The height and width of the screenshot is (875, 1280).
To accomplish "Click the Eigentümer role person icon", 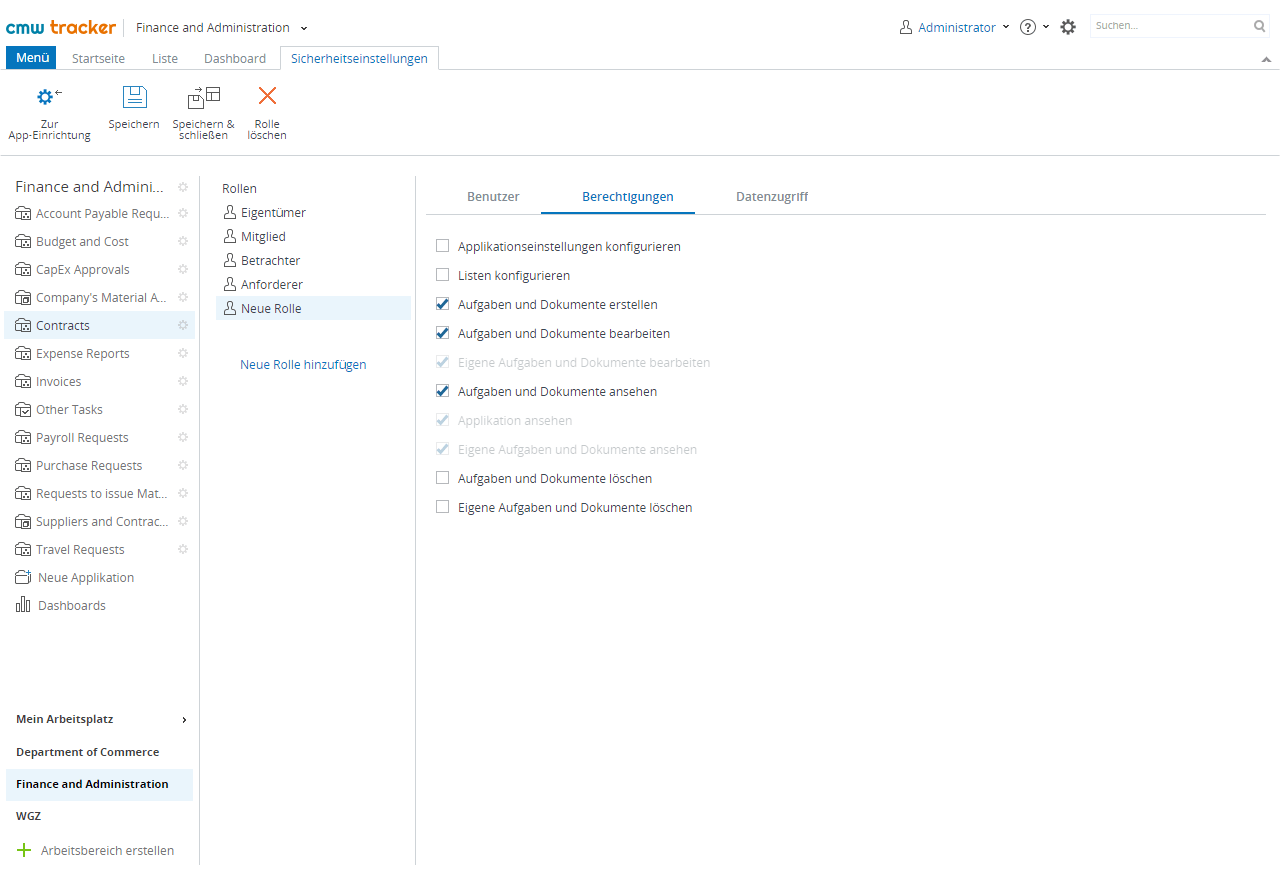I will (230, 212).
